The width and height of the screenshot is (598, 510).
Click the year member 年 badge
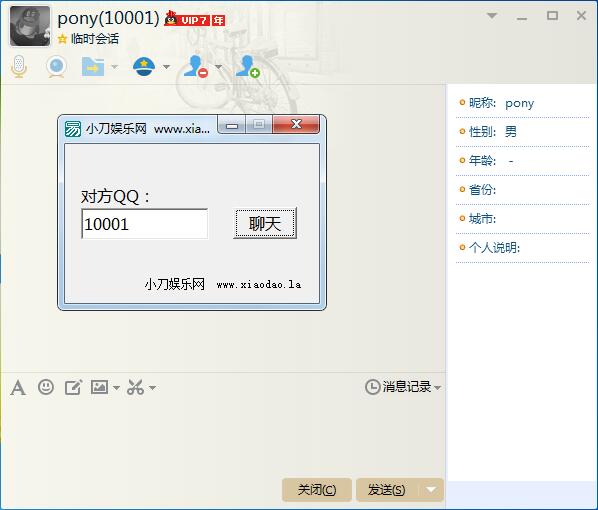point(219,20)
